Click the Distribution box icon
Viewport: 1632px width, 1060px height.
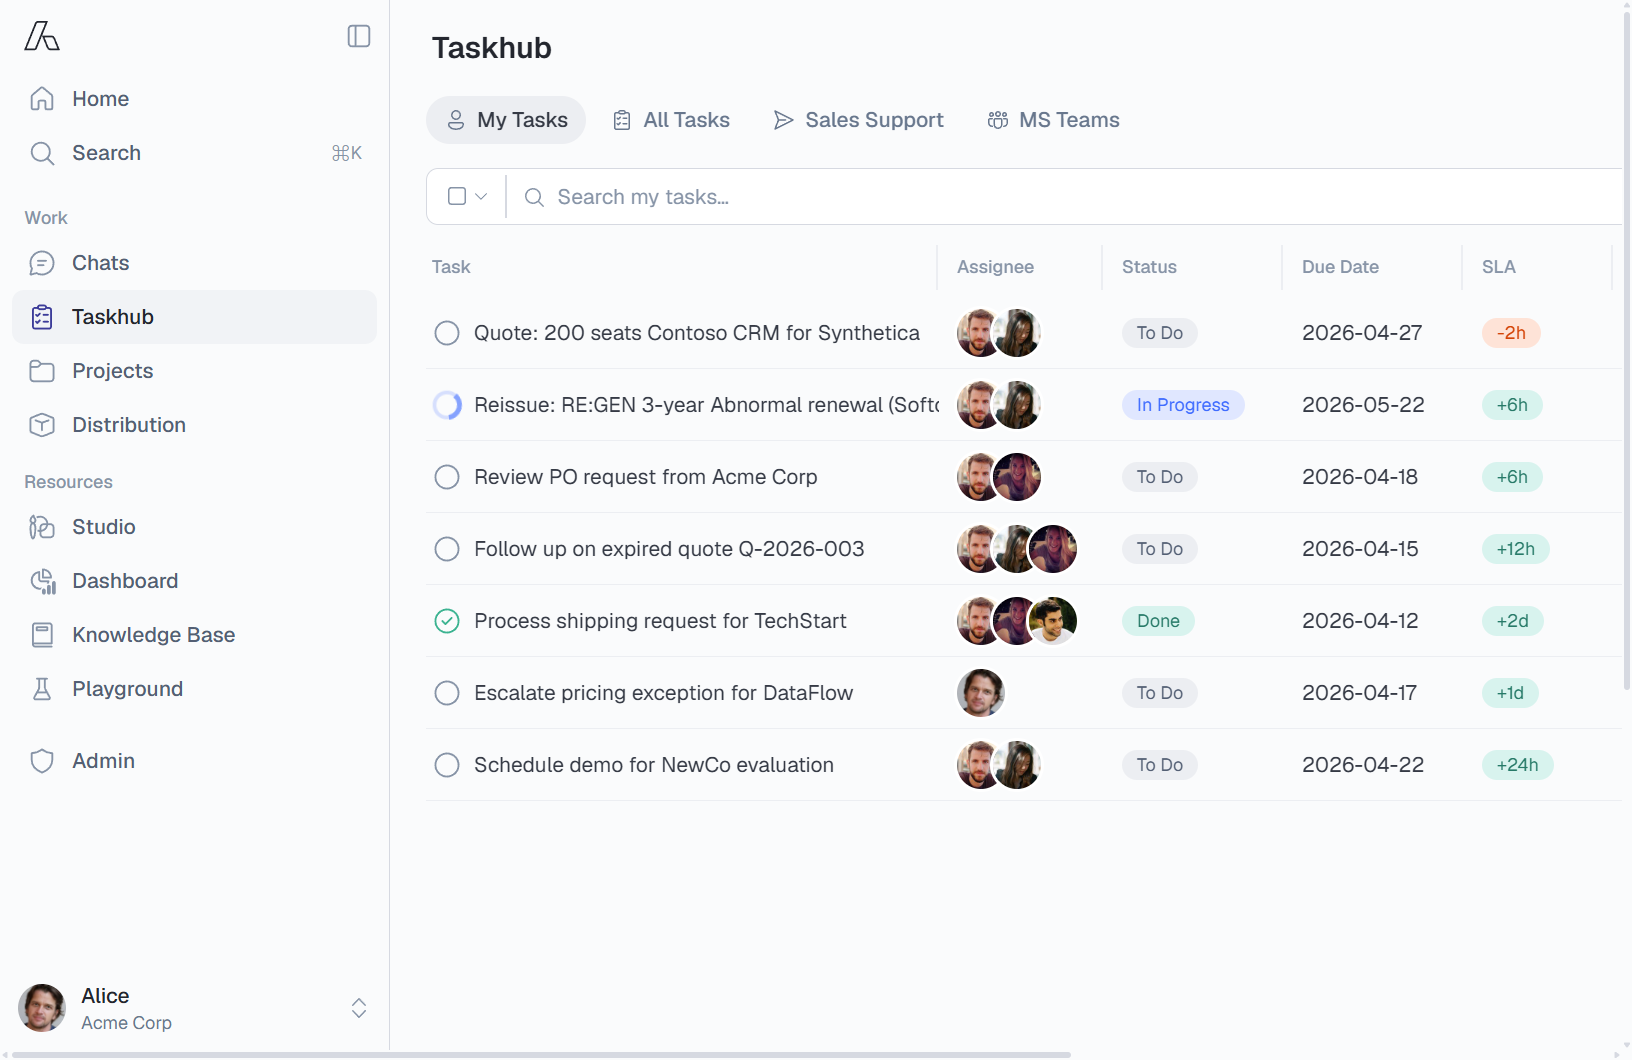(42, 425)
